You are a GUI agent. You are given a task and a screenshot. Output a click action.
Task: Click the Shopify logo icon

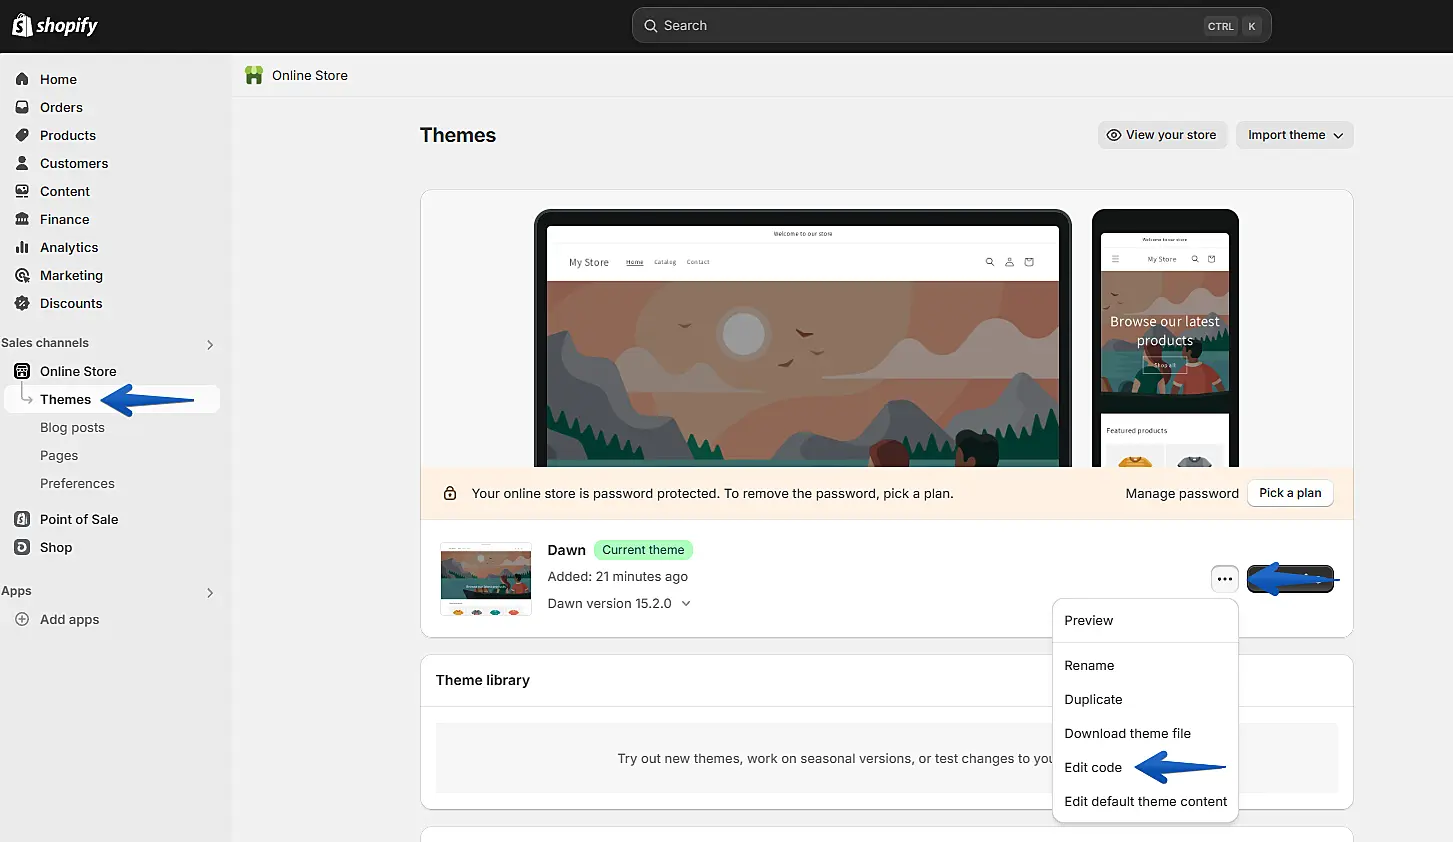click(x=22, y=25)
